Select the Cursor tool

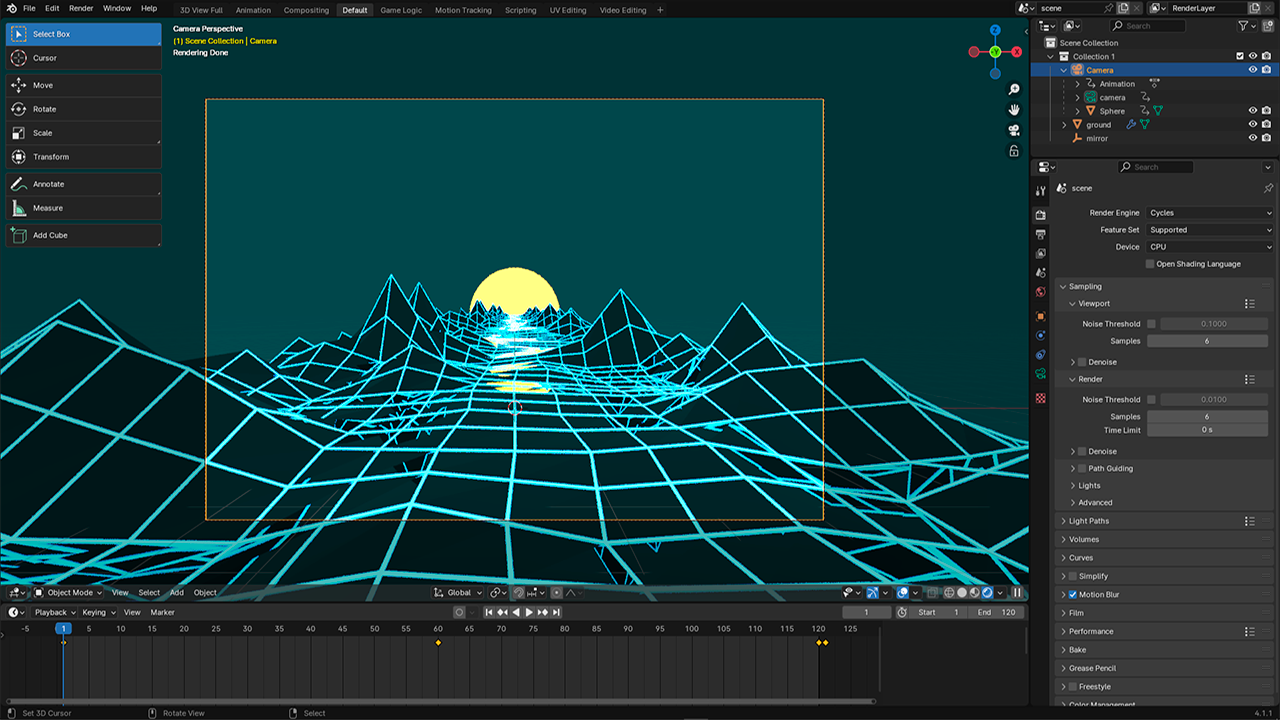(x=83, y=58)
